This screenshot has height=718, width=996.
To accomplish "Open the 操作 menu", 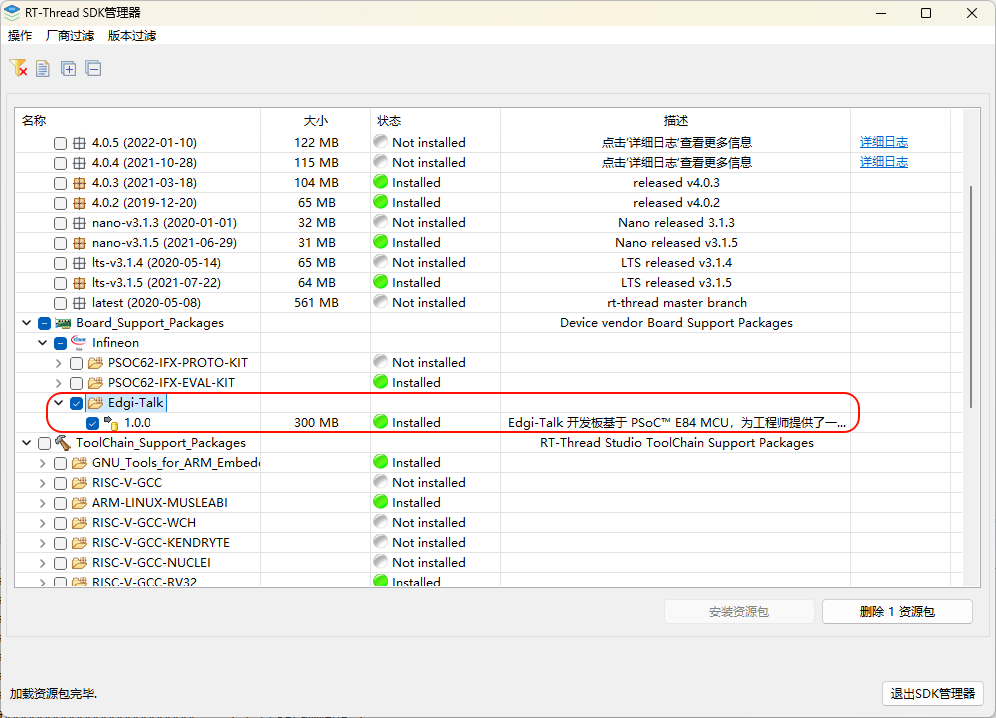I will coord(20,35).
